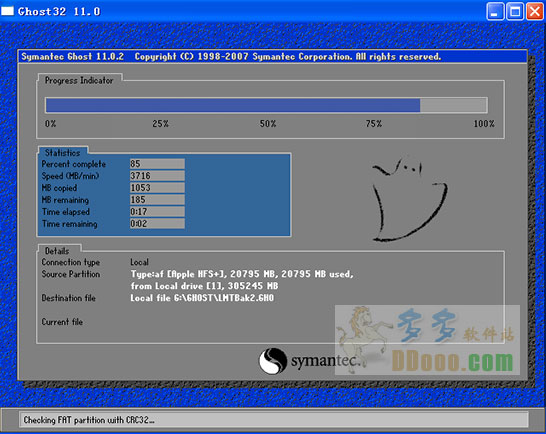The height and width of the screenshot is (434, 546).
Task: Click the Time elapsed value 0:17
Action: click(x=157, y=211)
